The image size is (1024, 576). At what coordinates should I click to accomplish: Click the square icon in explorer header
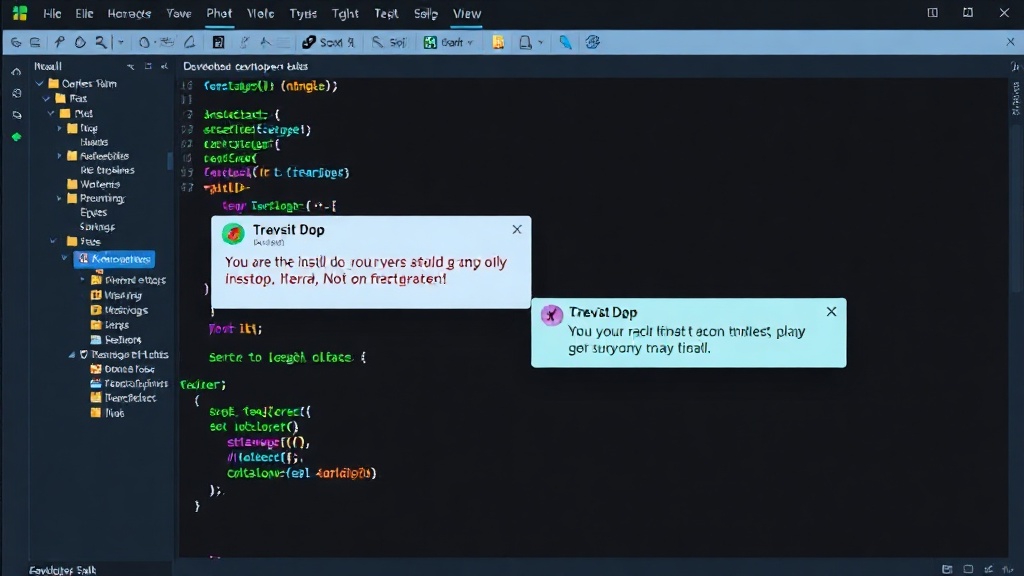(x=148, y=67)
